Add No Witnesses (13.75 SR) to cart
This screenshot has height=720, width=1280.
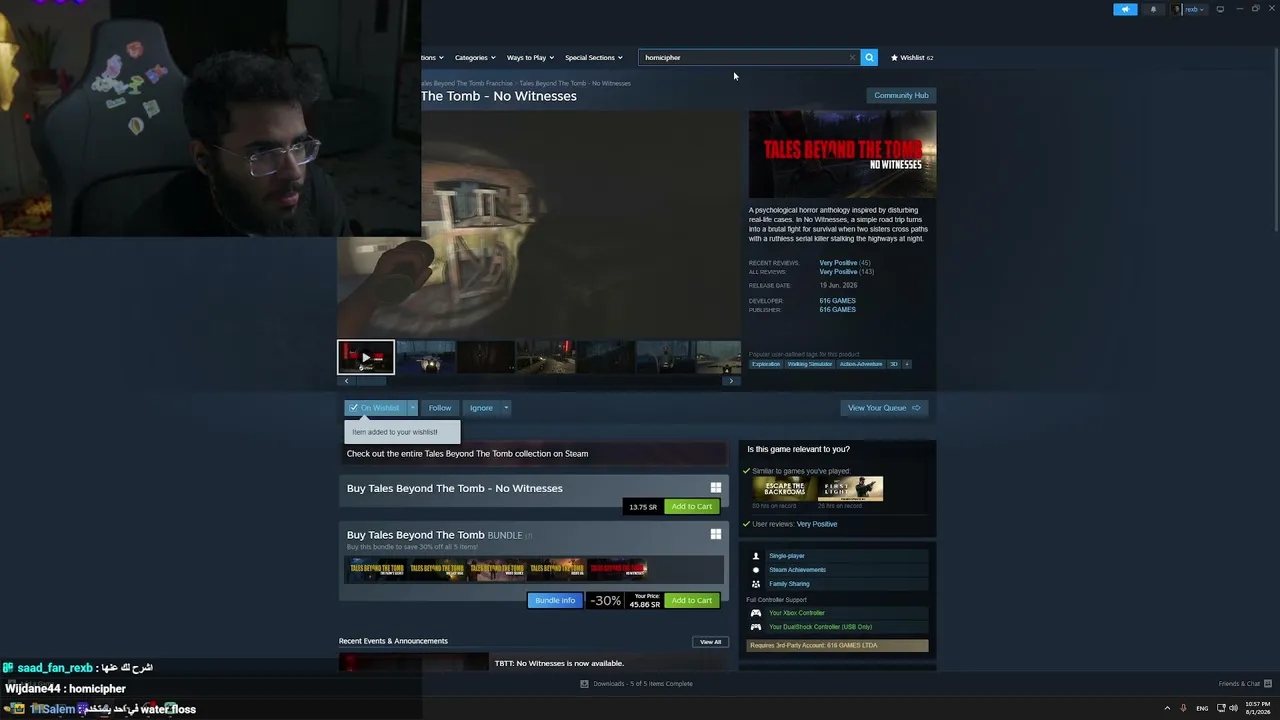[x=692, y=507]
